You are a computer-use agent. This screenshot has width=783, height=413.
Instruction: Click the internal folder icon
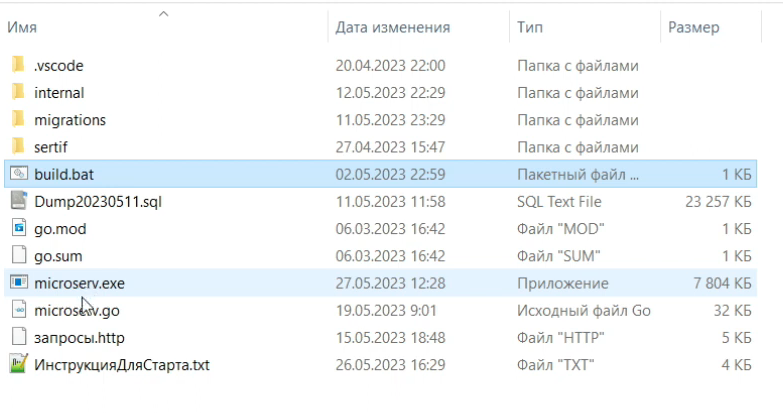[18, 92]
